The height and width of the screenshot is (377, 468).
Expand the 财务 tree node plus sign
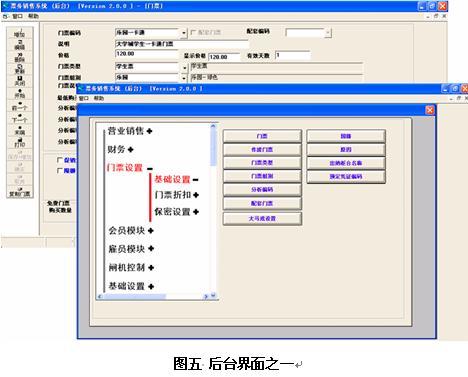click(x=131, y=150)
